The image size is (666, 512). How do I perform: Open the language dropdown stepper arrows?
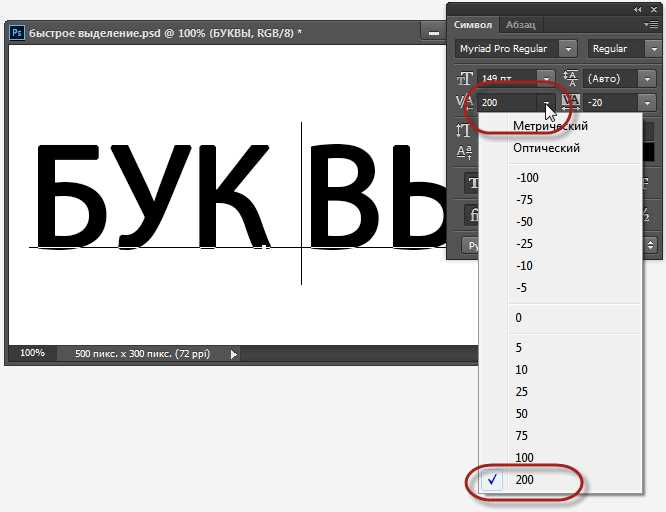coord(650,245)
